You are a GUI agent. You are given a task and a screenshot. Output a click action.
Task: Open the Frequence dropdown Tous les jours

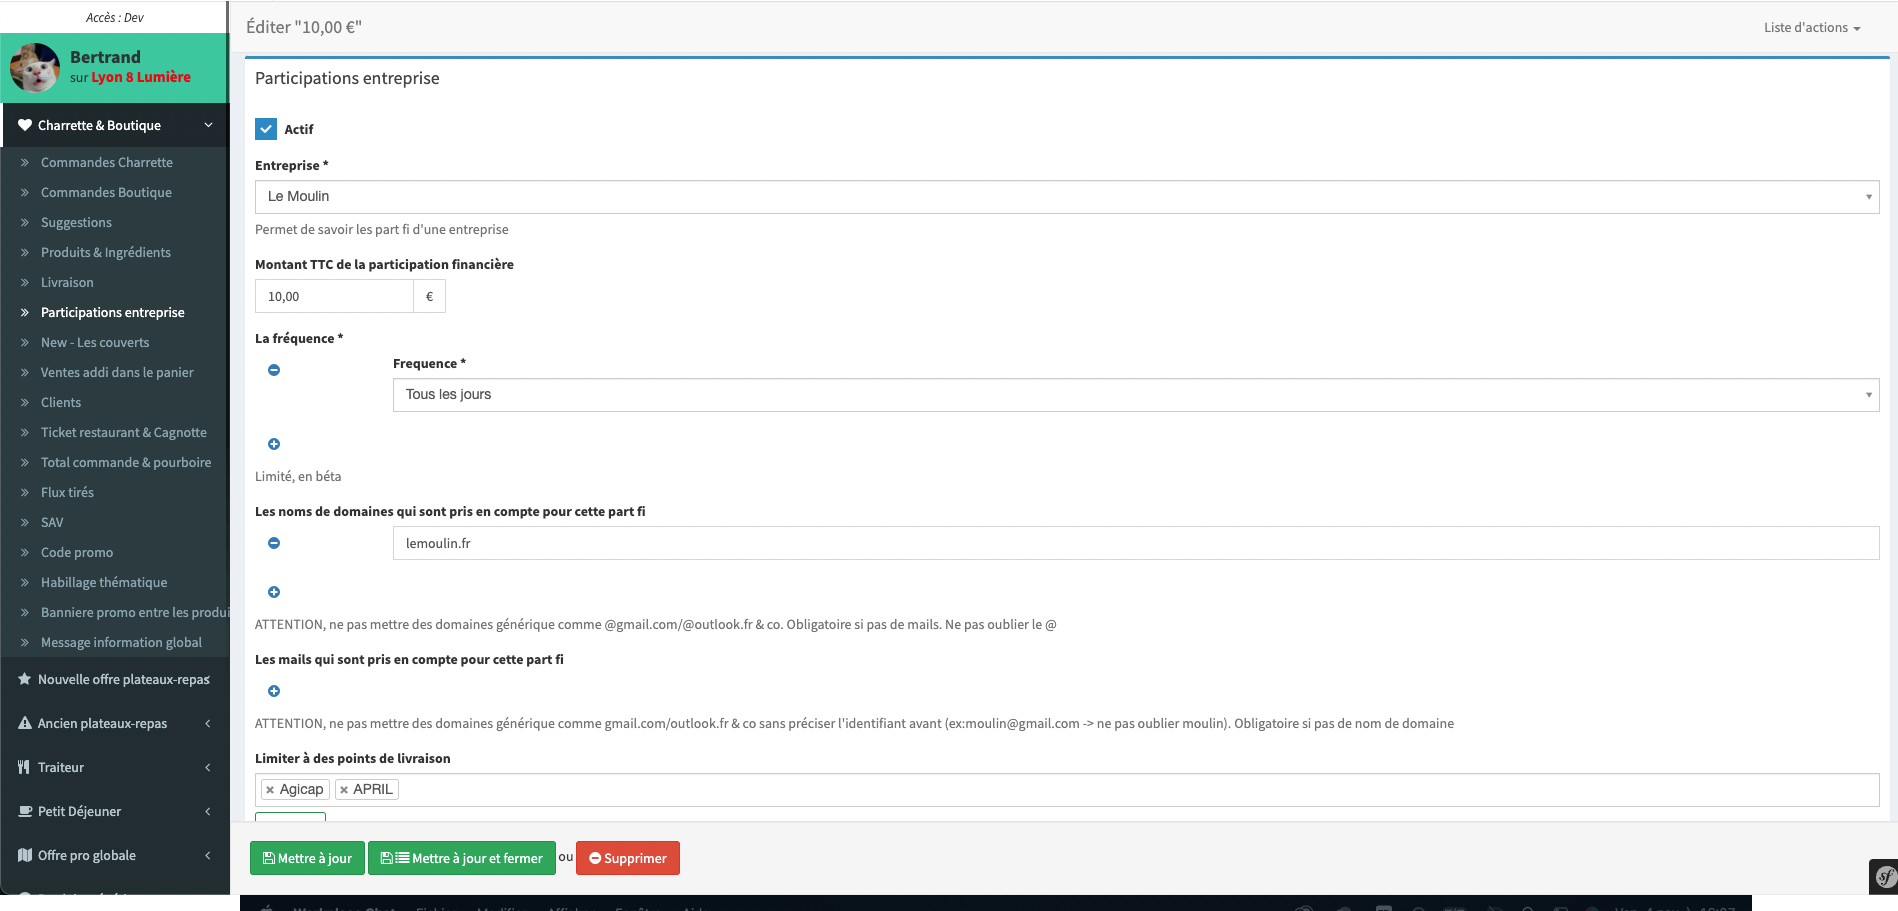coord(1136,395)
